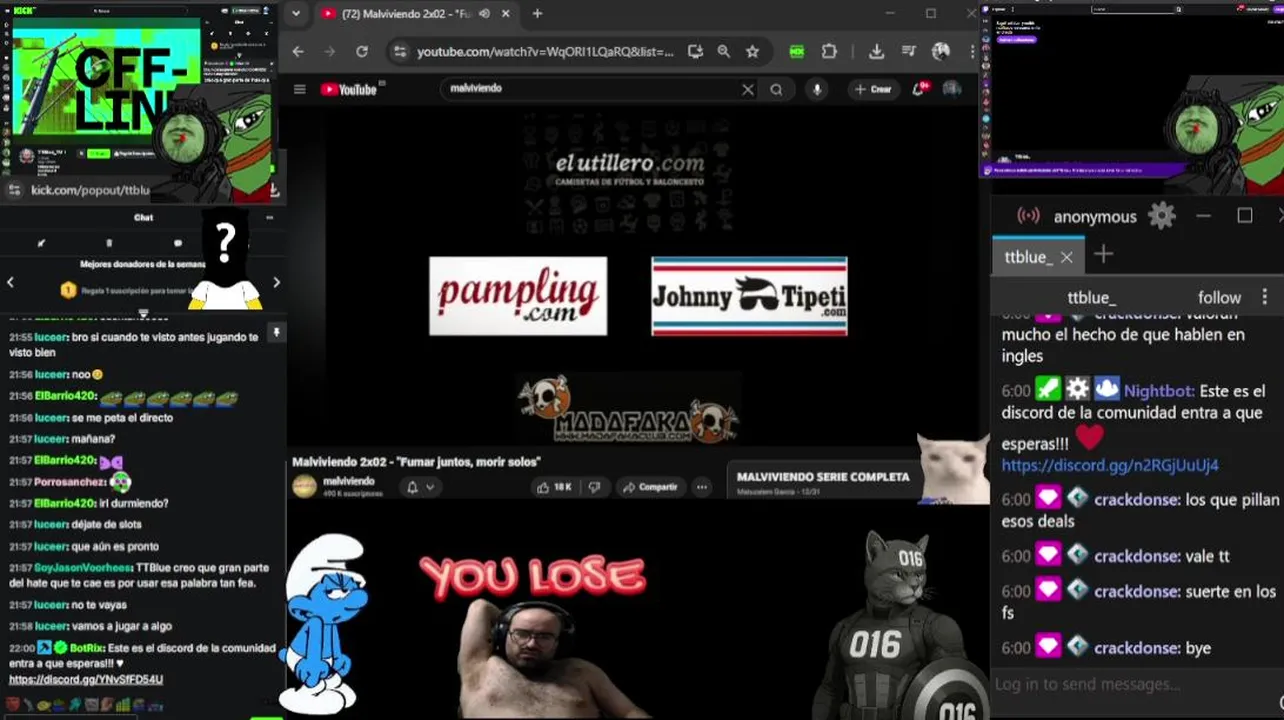
Task: Click the pampling.com sponsor logo in video
Action: pos(518,296)
